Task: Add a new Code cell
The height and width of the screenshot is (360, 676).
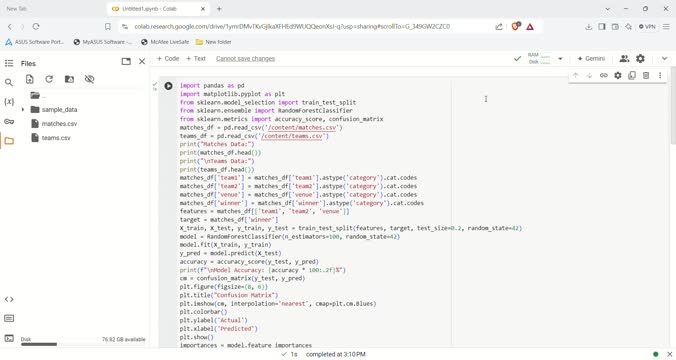Action: [168, 59]
